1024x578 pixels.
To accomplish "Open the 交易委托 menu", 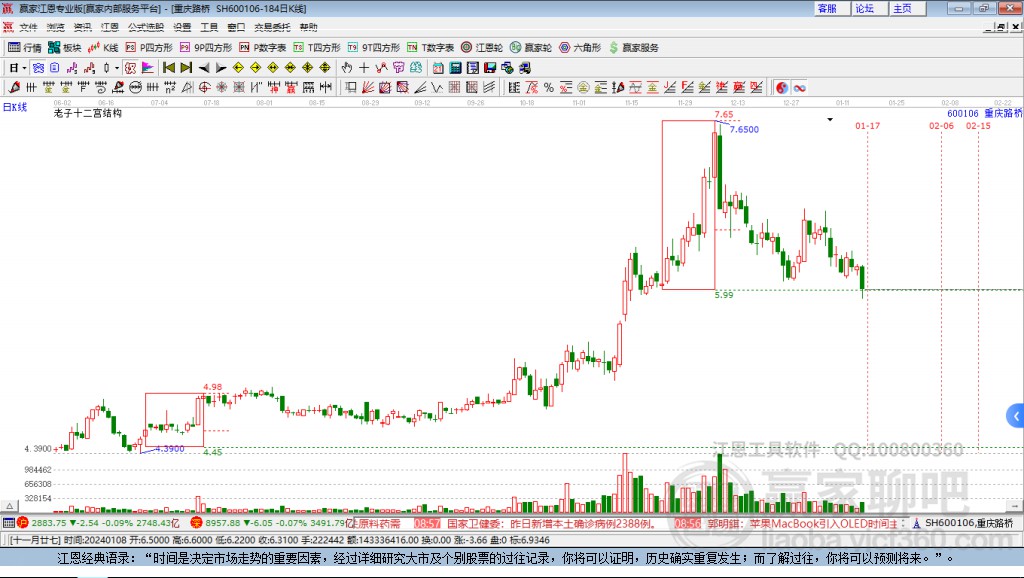I will (272, 27).
